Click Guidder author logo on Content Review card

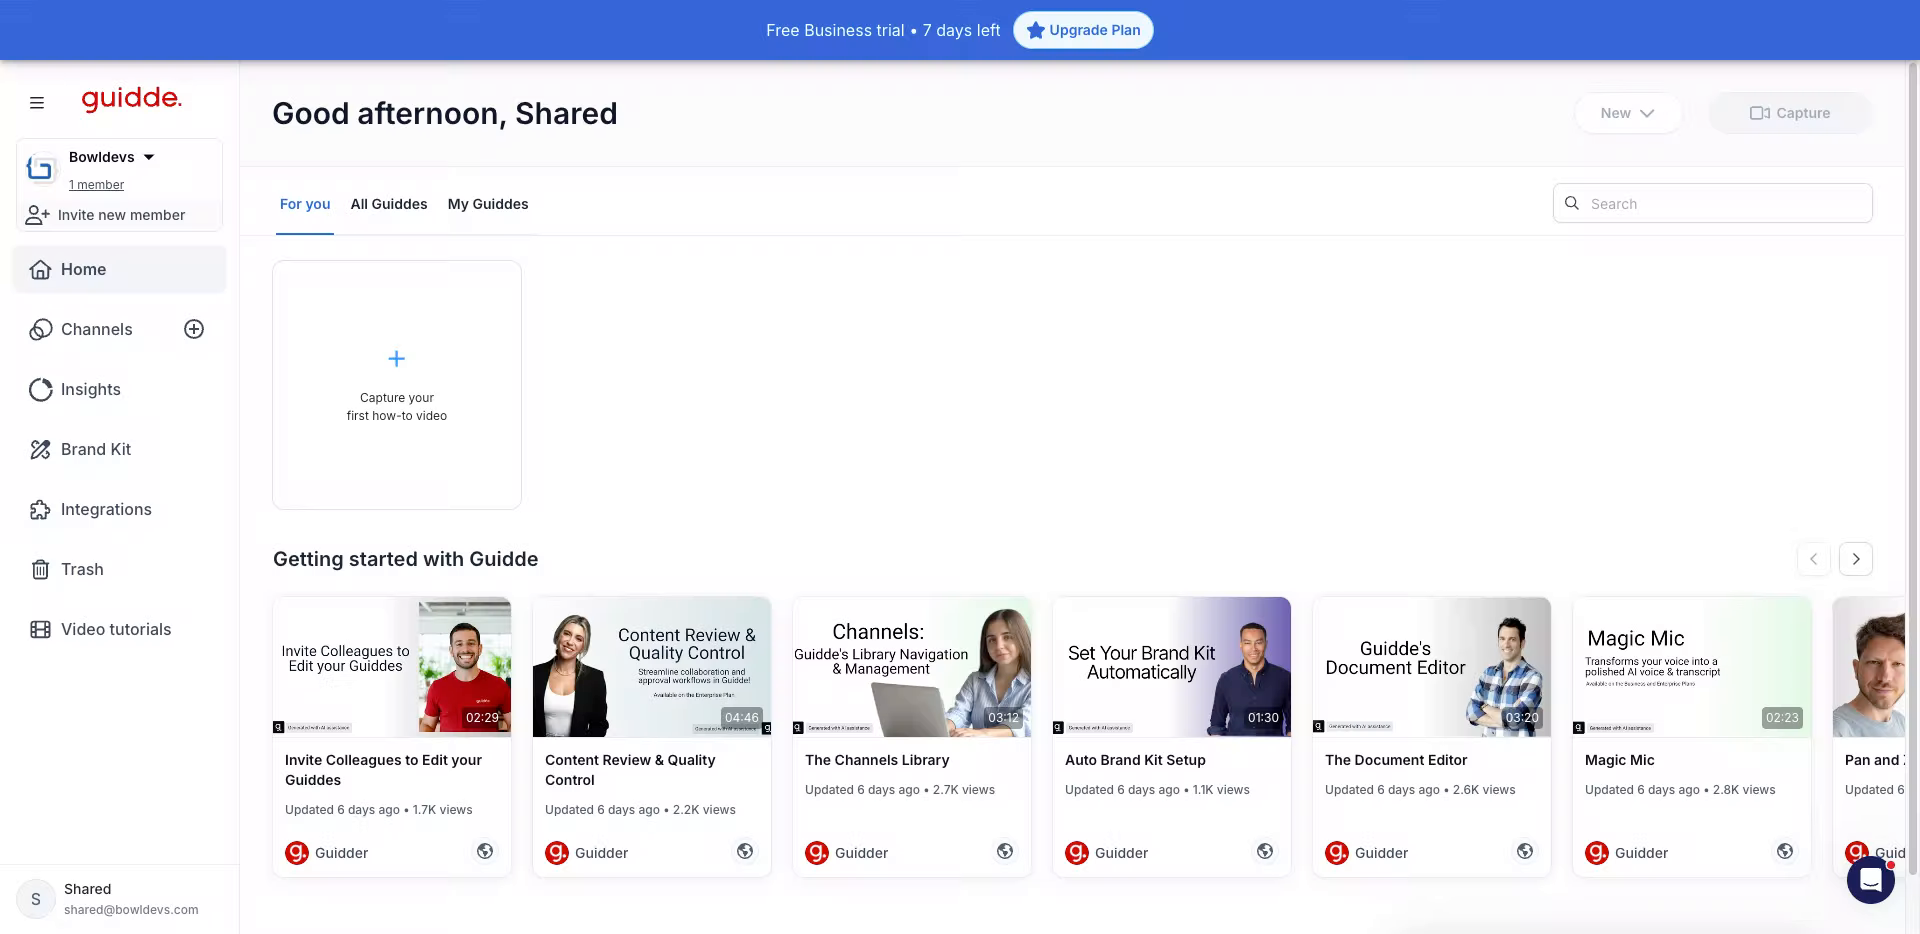point(557,852)
